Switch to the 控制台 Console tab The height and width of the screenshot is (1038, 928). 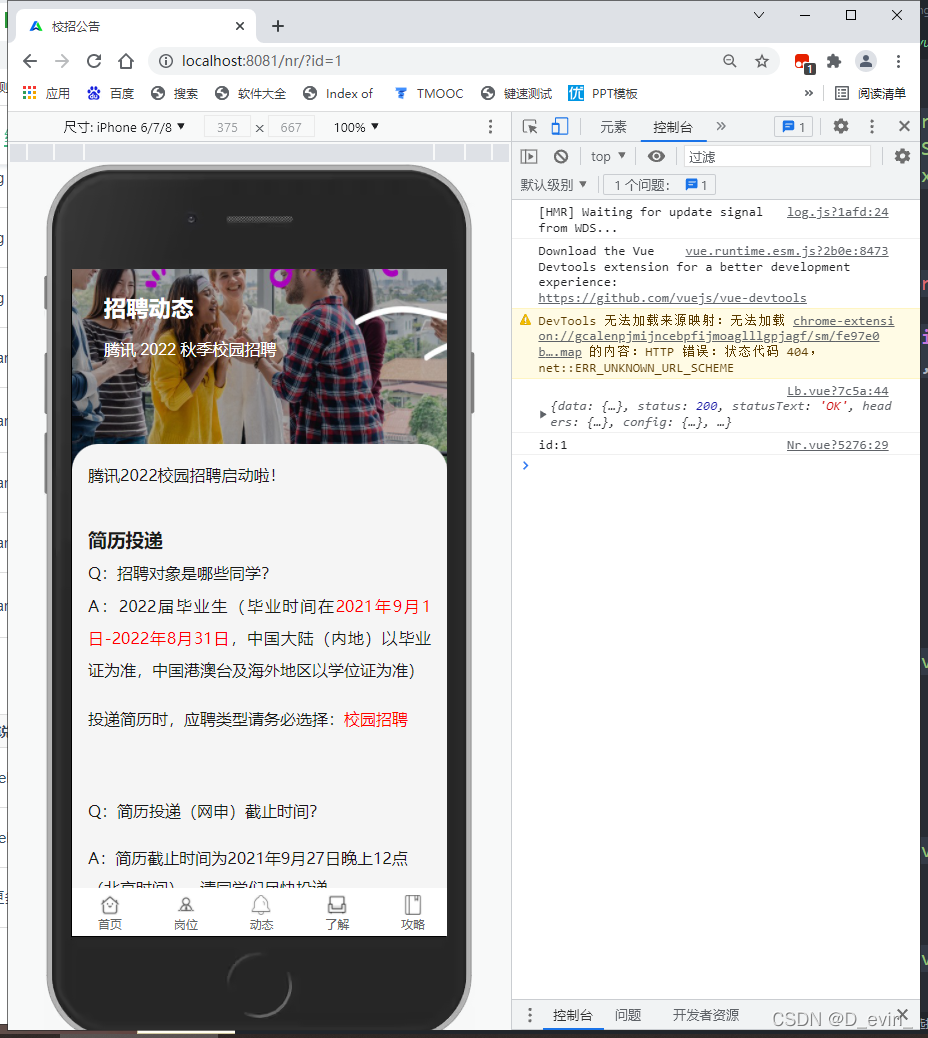click(x=673, y=127)
